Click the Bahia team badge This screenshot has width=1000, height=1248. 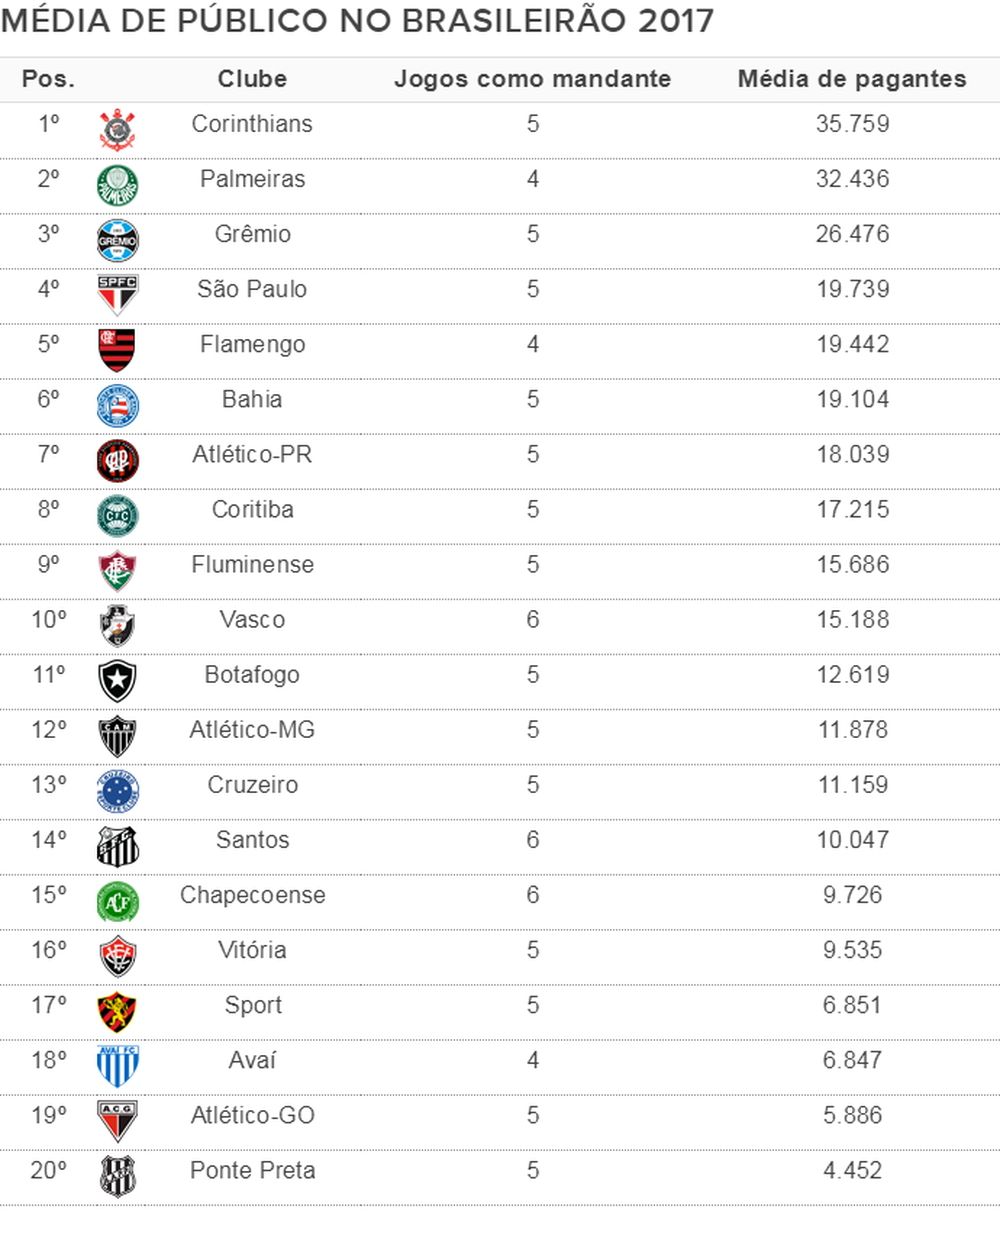tap(118, 406)
